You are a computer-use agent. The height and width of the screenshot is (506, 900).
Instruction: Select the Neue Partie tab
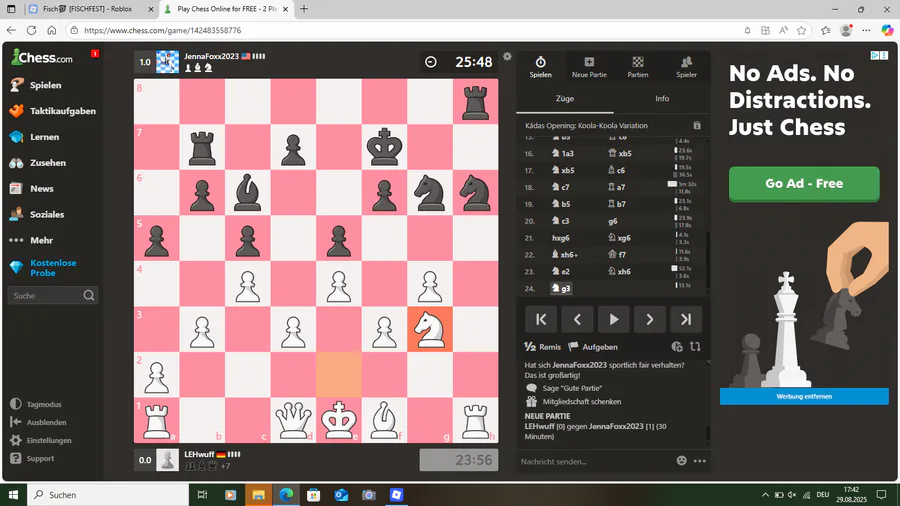pyautogui.click(x=589, y=67)
